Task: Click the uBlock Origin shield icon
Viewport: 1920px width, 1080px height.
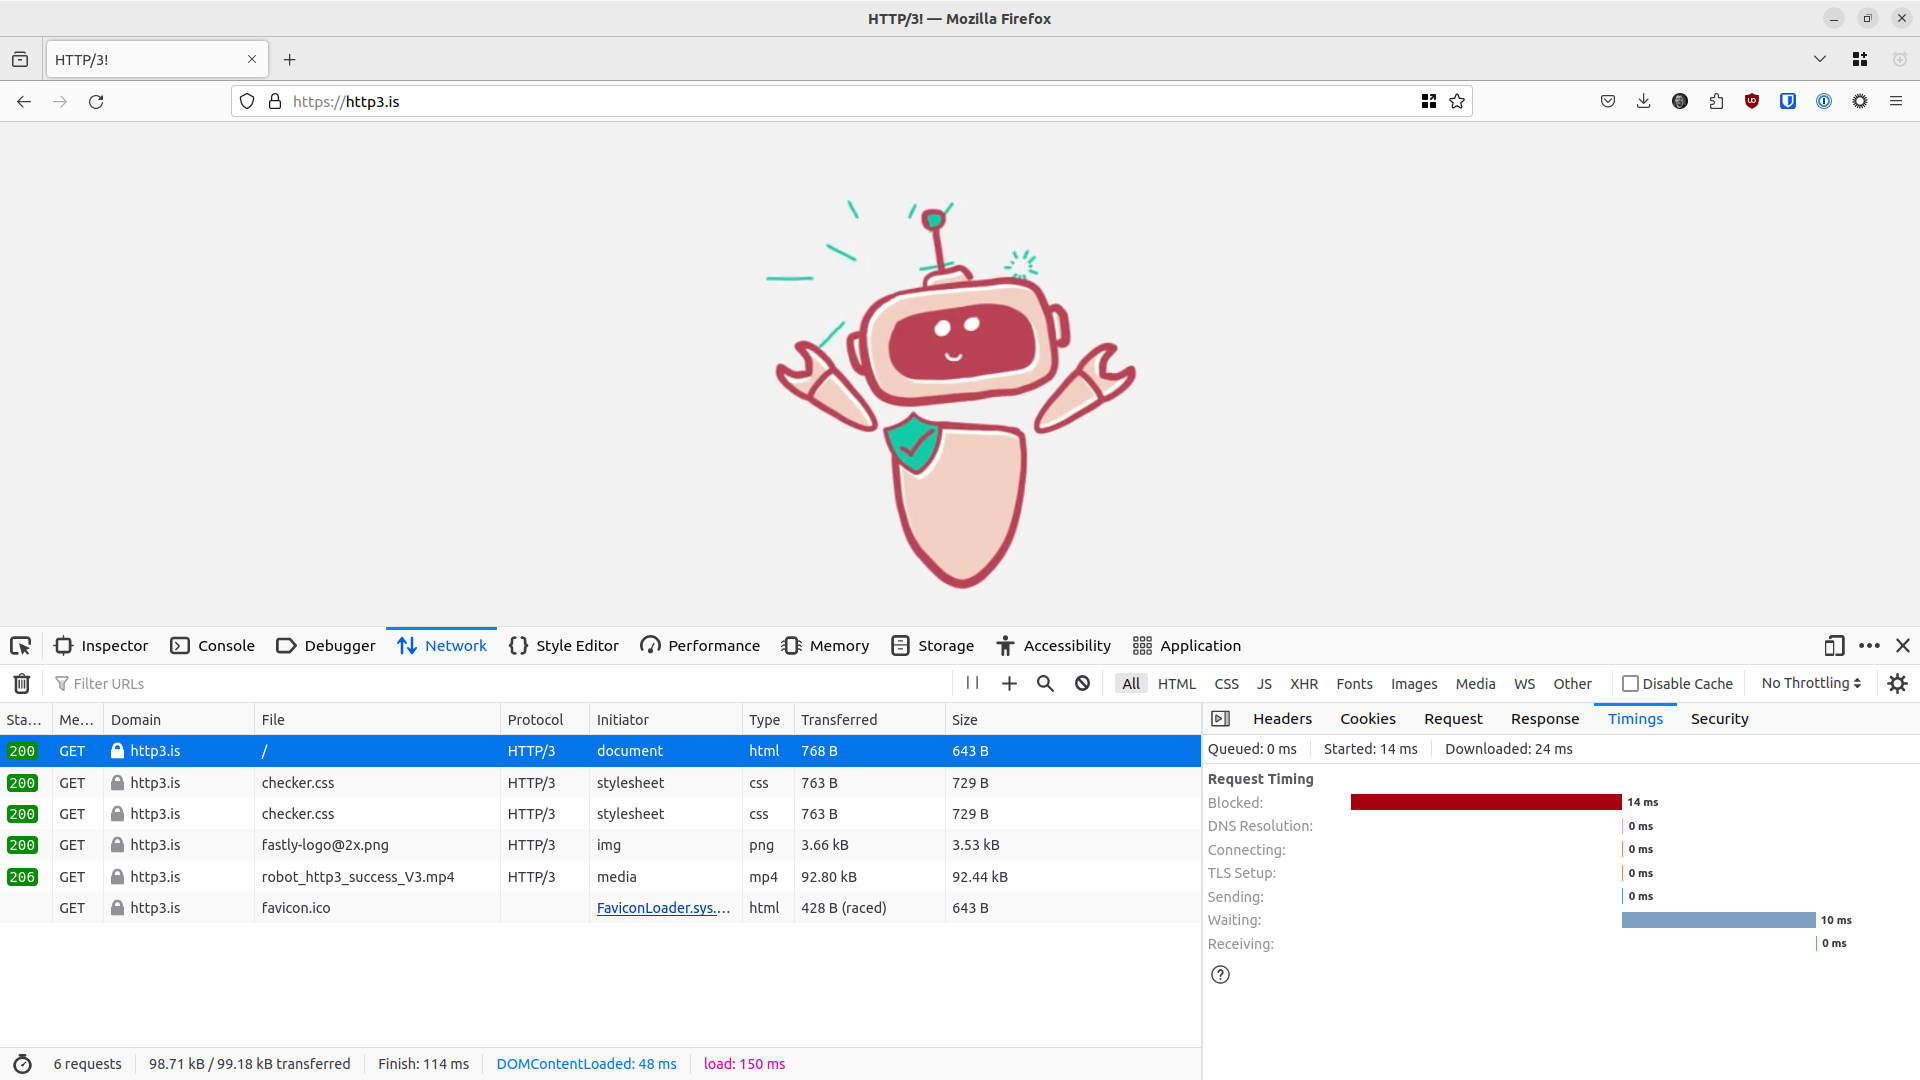Action: click(1752, 101)
